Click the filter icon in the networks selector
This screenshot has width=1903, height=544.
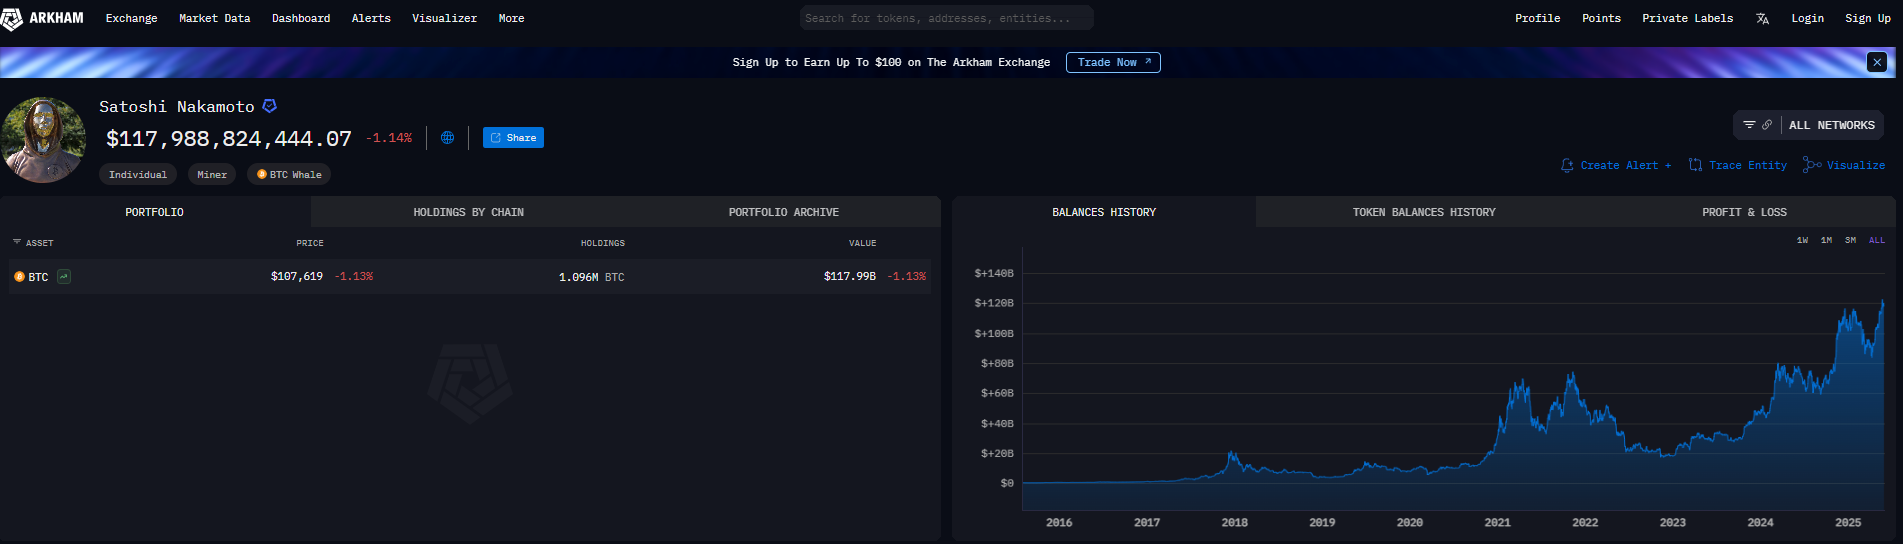[x=1749, y=125]
